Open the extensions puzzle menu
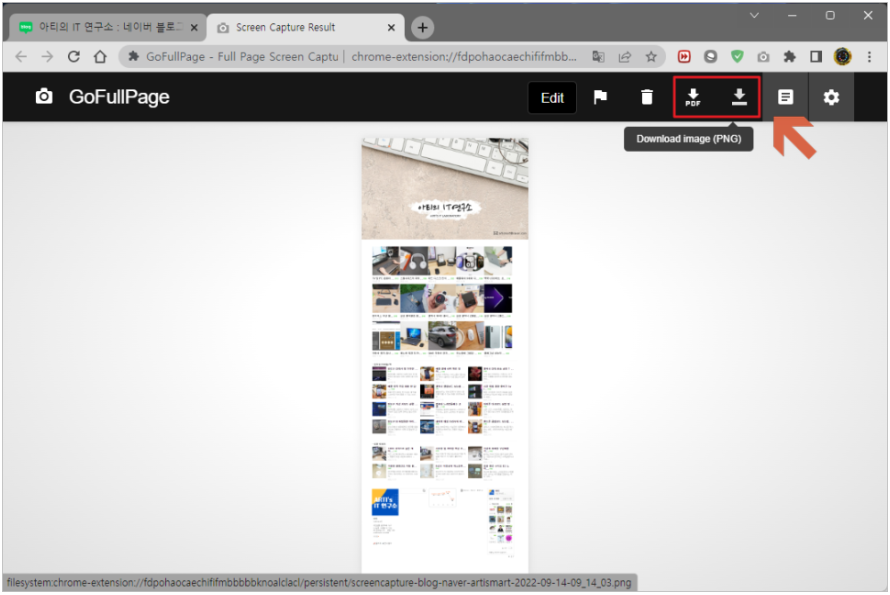The height and width of the screenshot is (595, 890). pyautogui.click(x=790, y=57)
